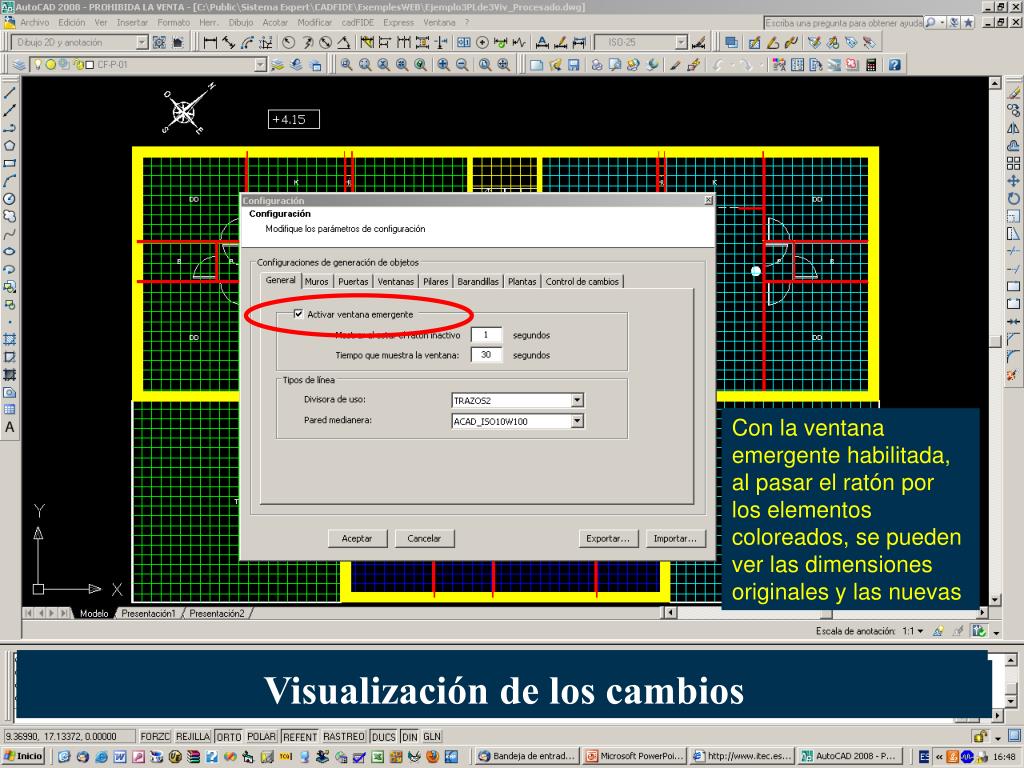Click the Zoom Out magnifier icon
This screenshot has height=768, width=1024.
click(462, 65)
